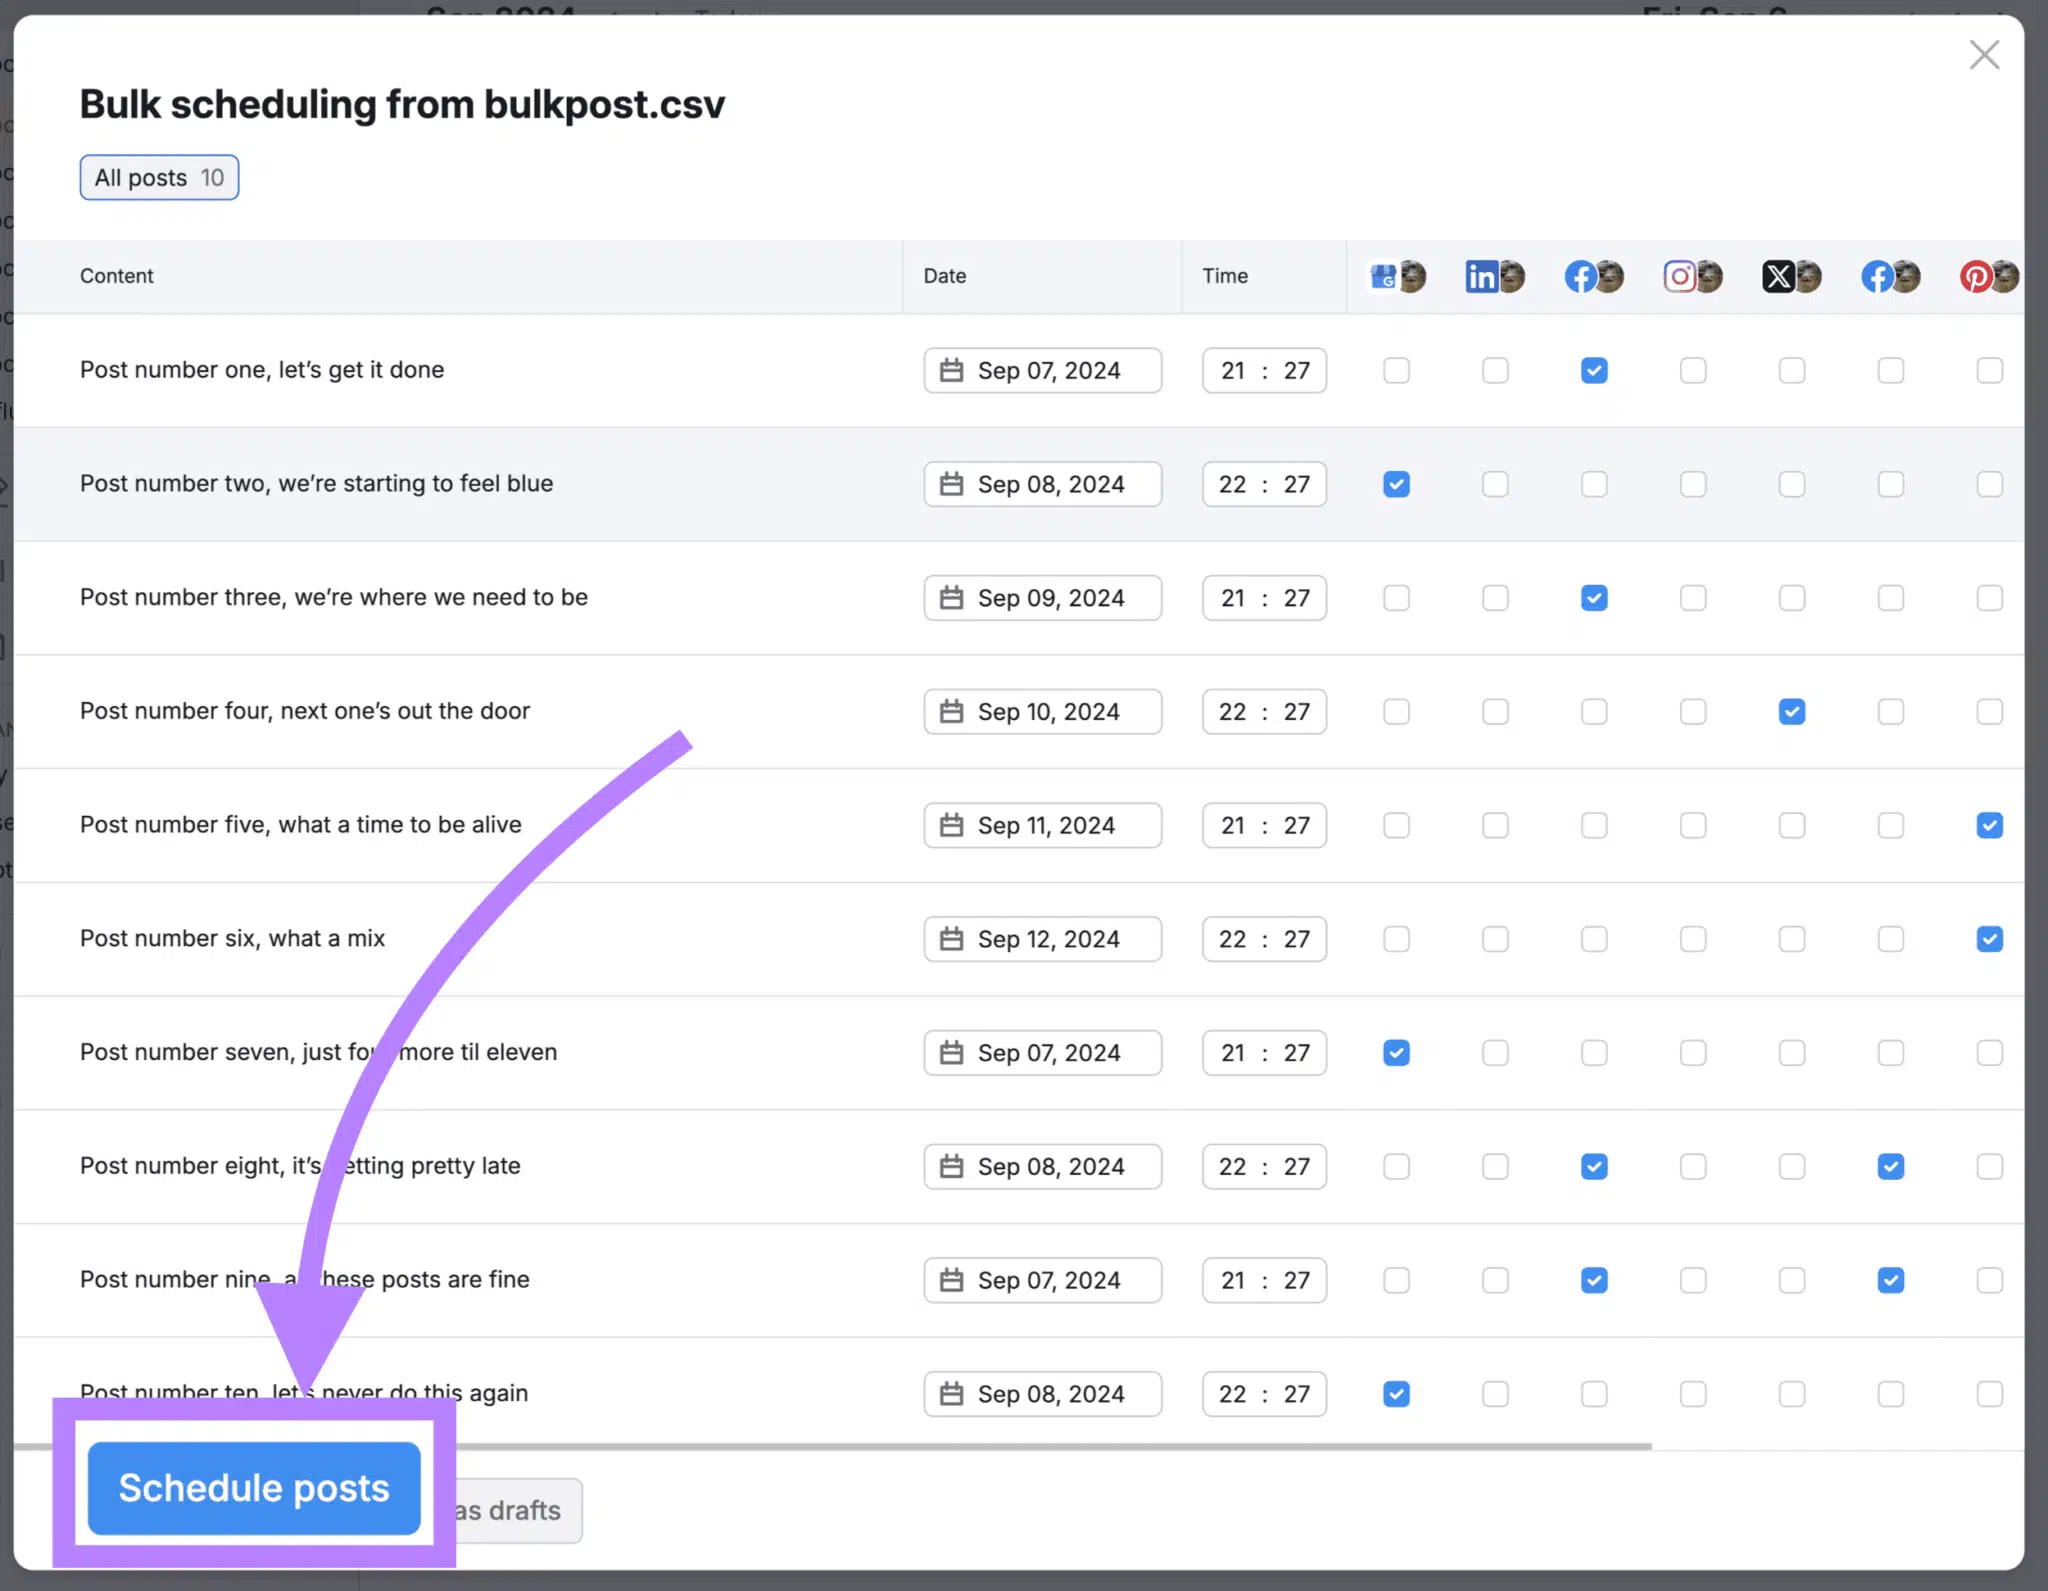2048x1591 pixels.
Task: Open date picker showing Sep 09, 2024
Action: tap(1042, 598)
